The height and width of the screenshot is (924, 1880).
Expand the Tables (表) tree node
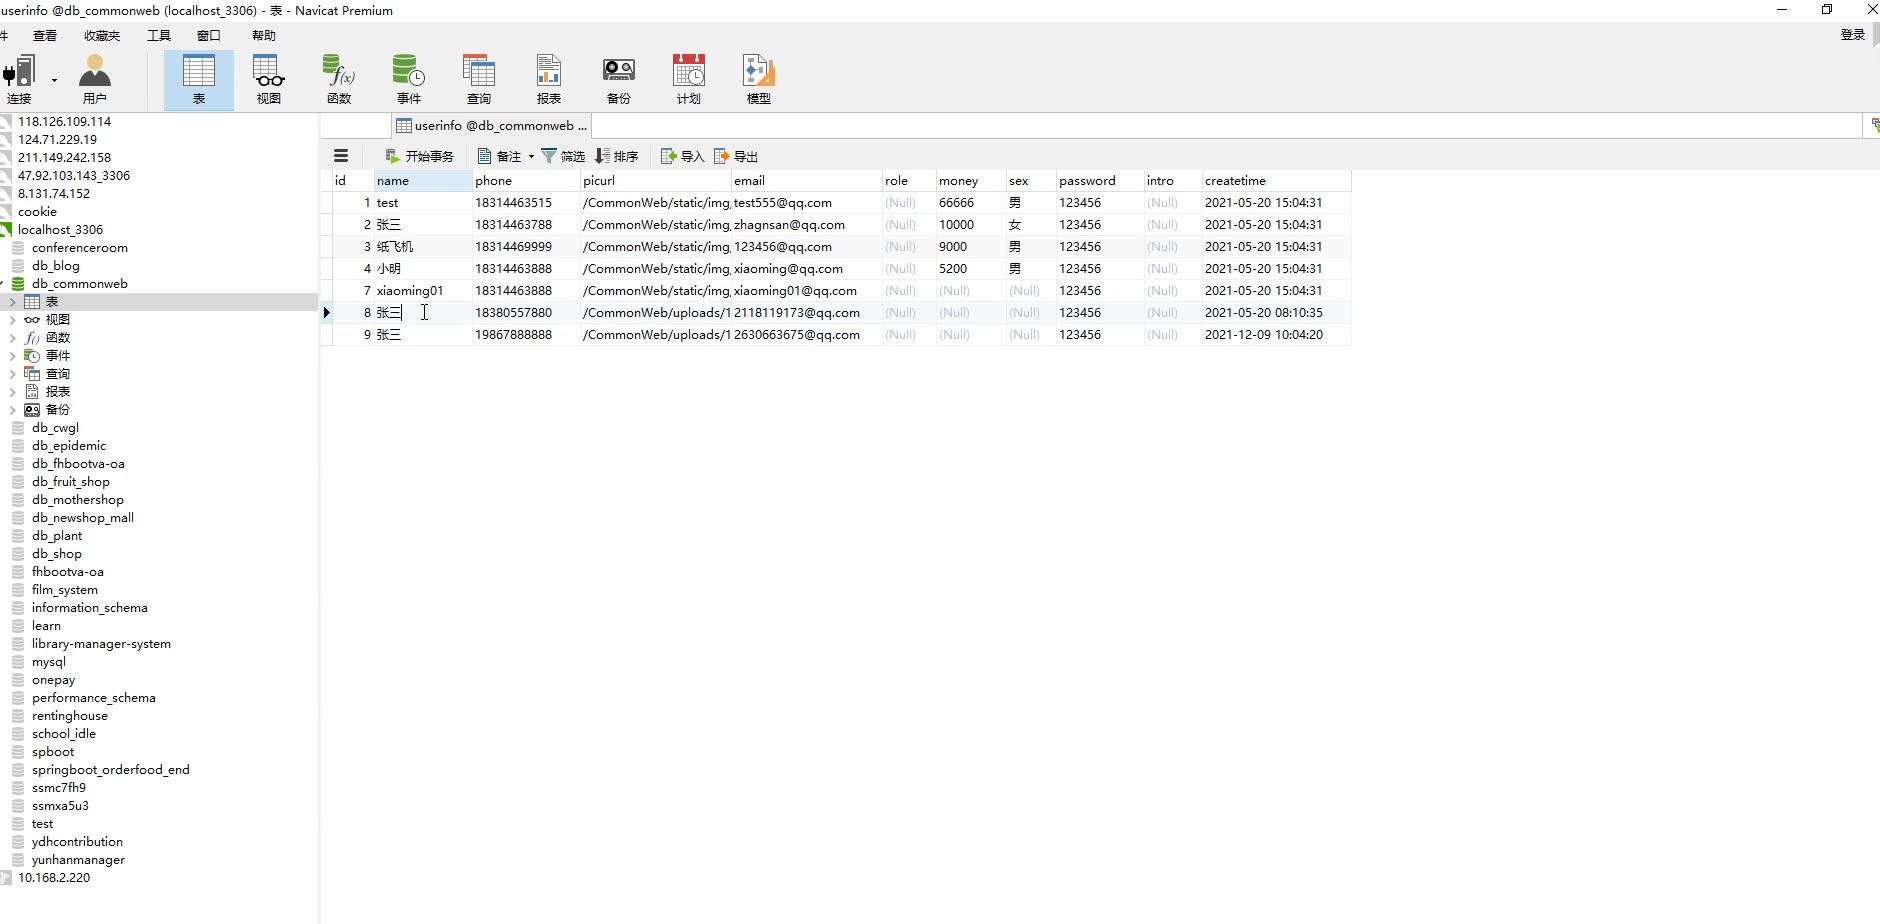coord(12,302)
